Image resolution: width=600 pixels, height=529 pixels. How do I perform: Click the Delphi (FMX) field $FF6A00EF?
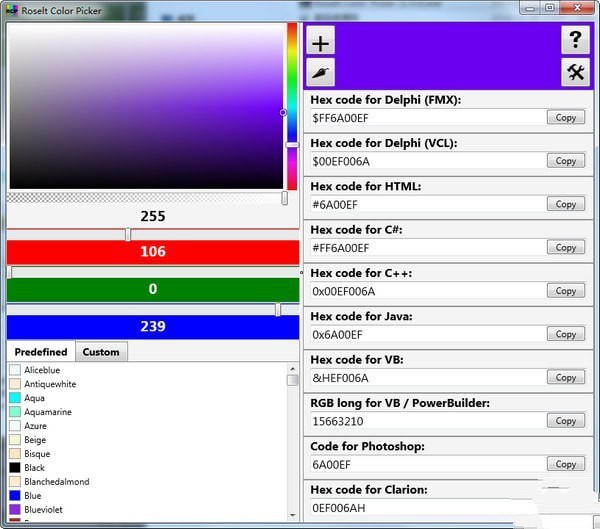pyautogui.click(x=429, y=118)
